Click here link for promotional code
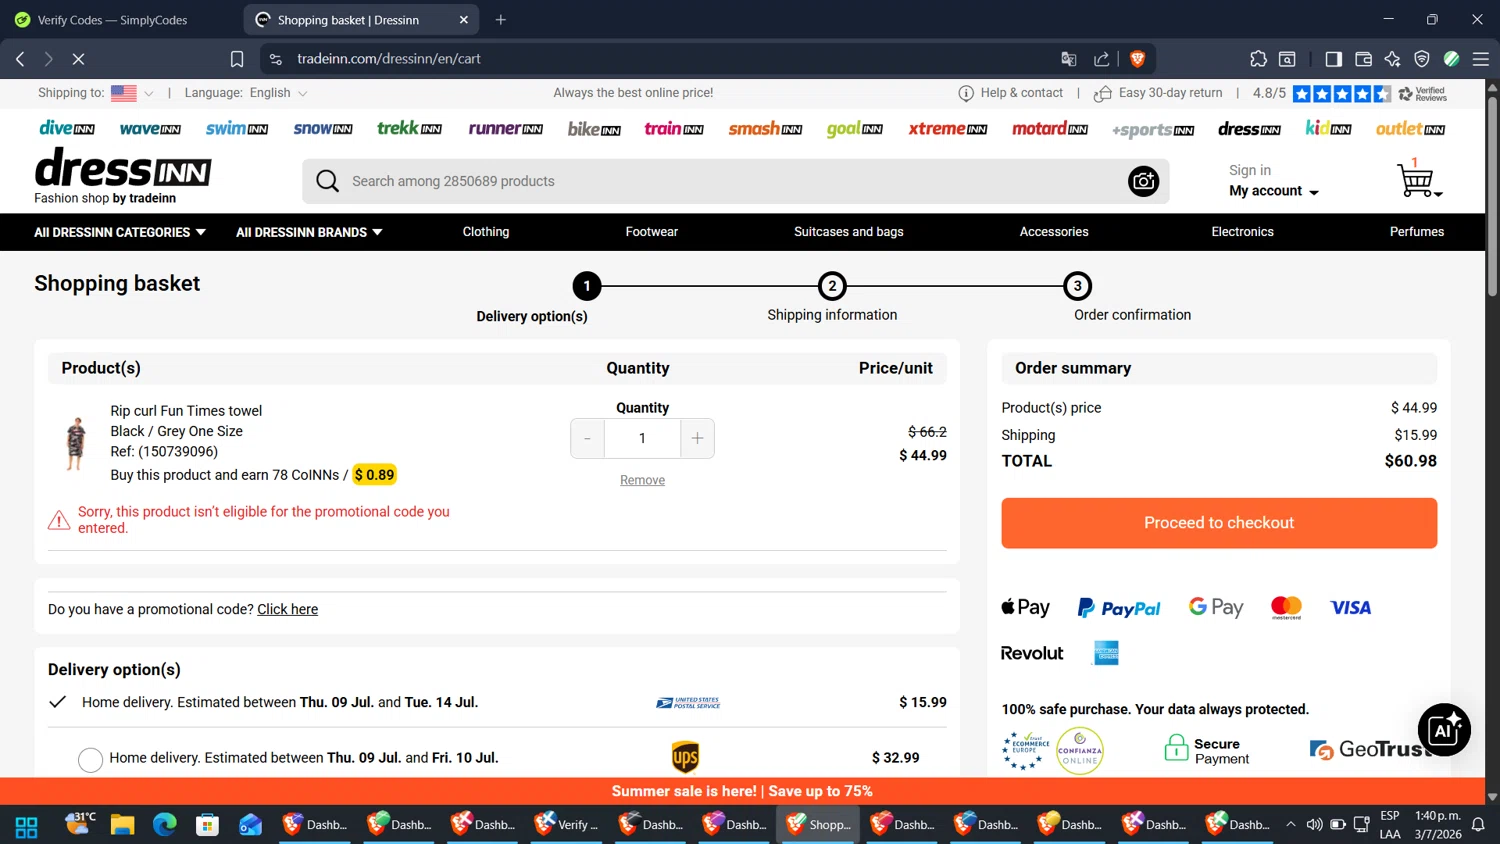This screenshot has width=1500, height=844. point(287,609)
